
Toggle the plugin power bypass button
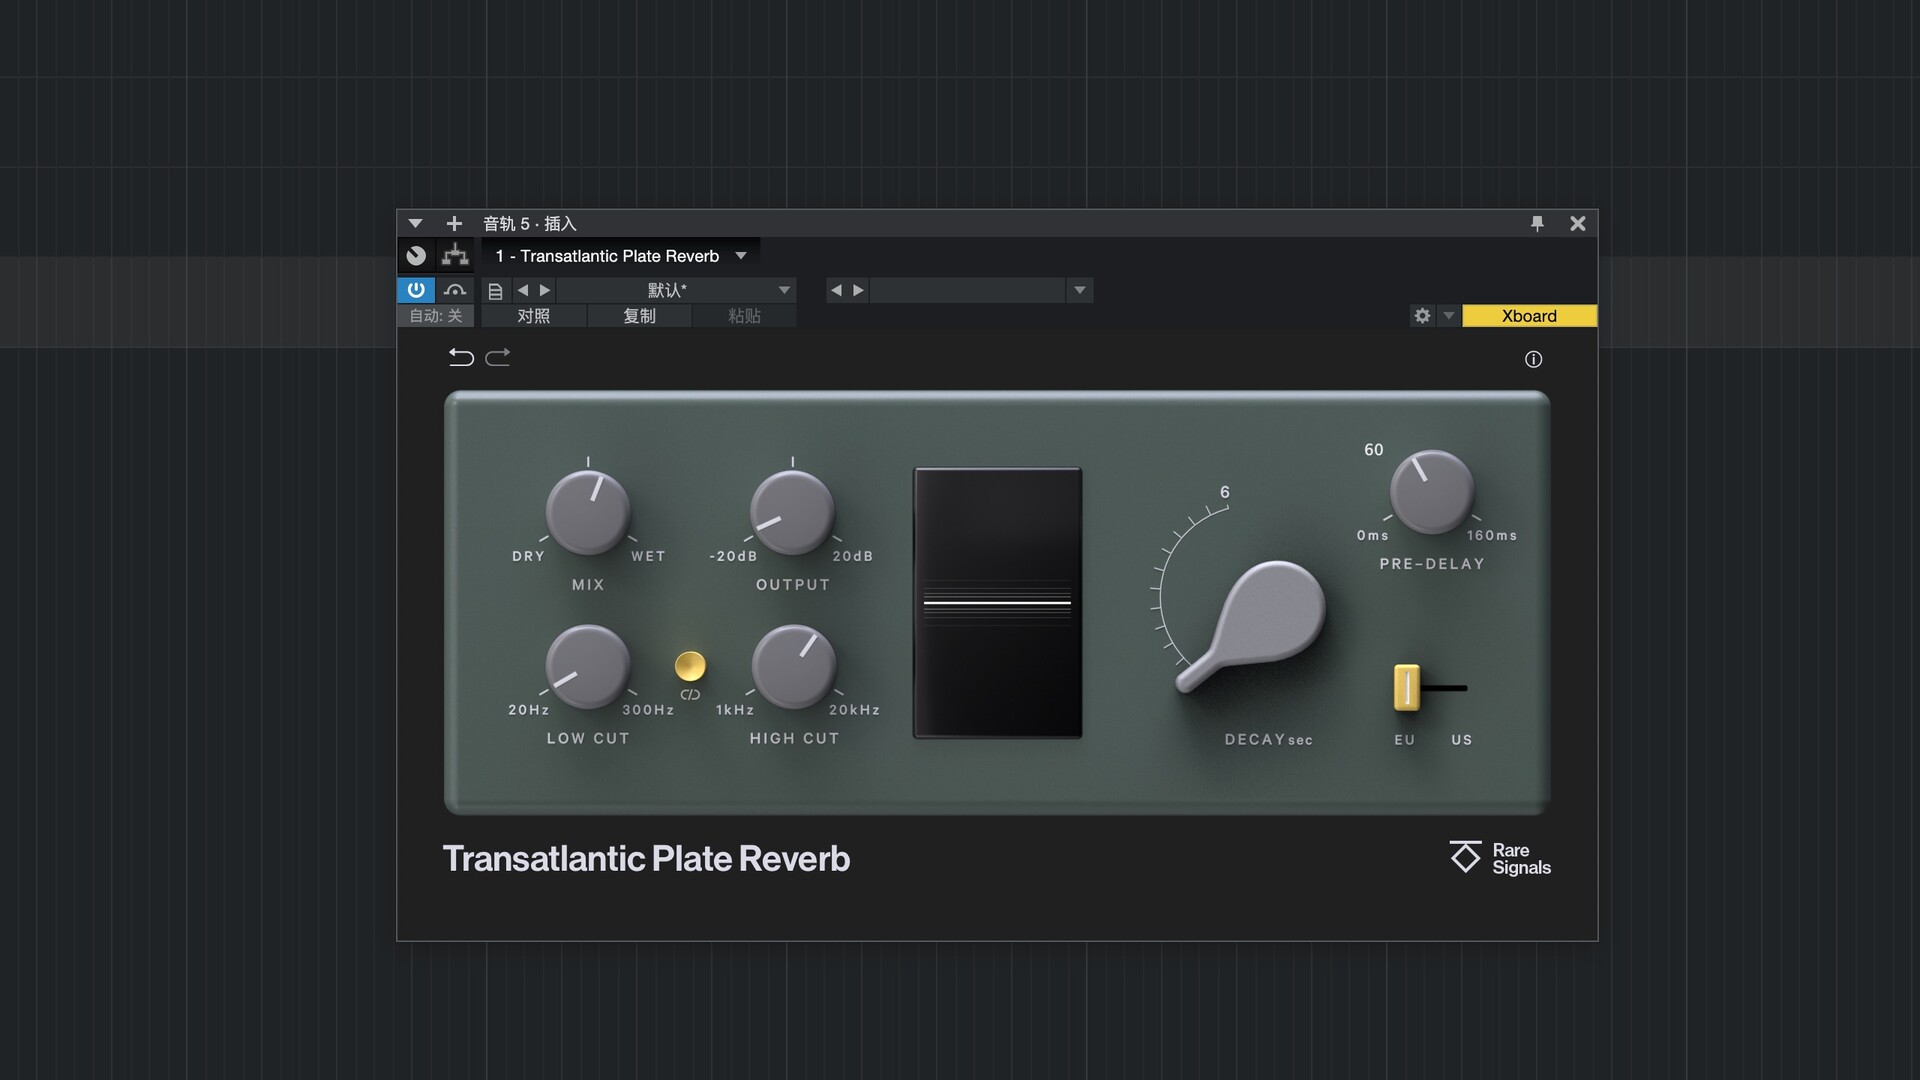click(416, 290)
